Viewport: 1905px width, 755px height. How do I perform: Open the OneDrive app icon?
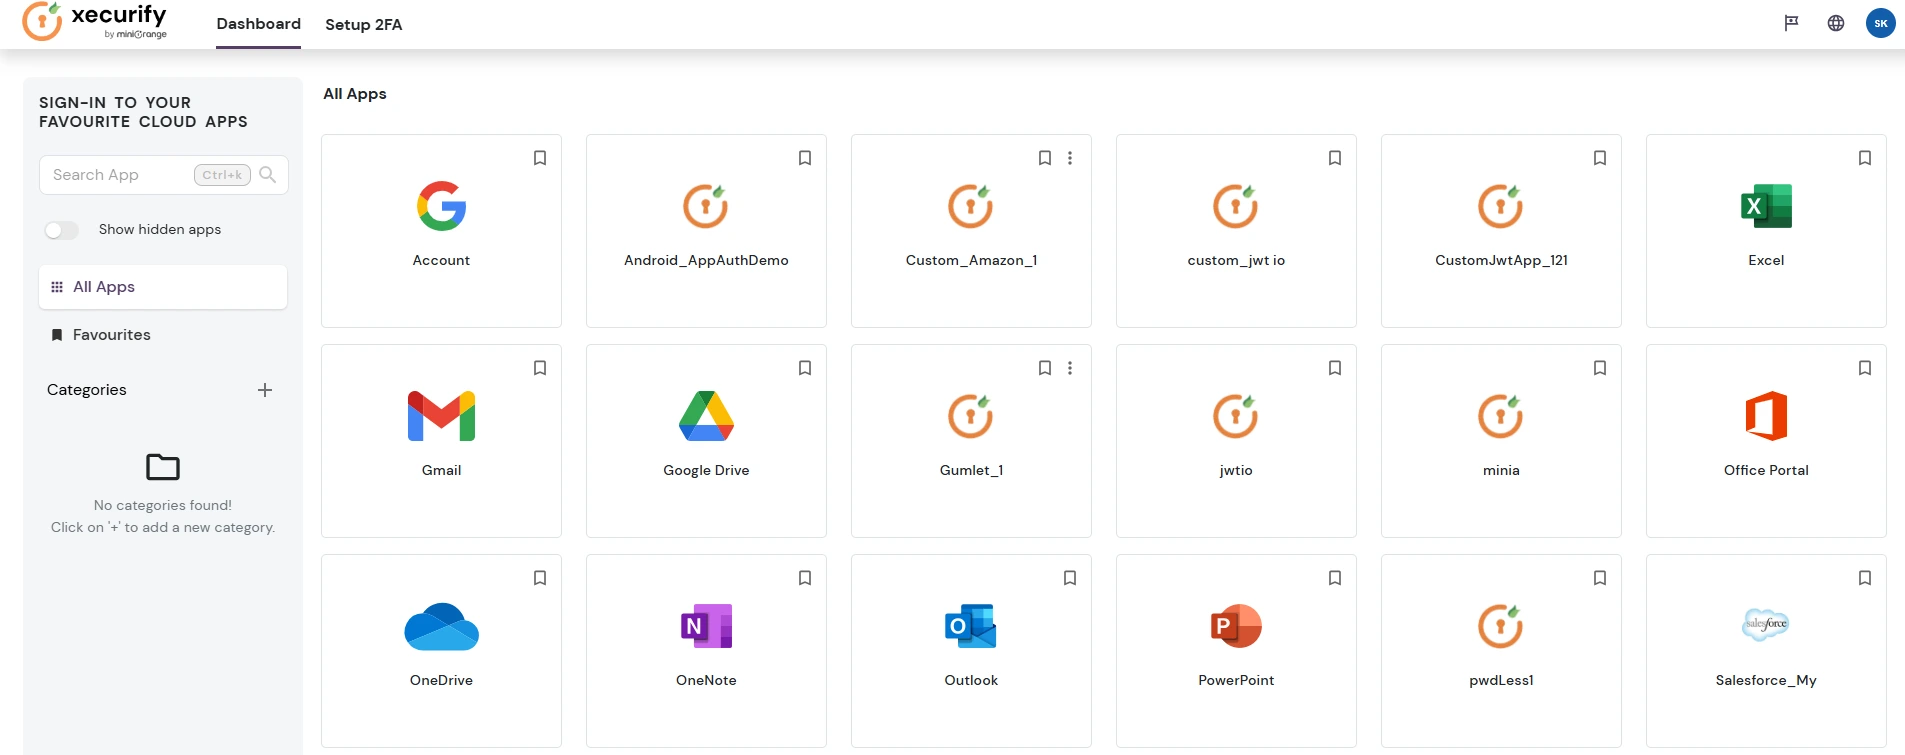coord(441,626)
